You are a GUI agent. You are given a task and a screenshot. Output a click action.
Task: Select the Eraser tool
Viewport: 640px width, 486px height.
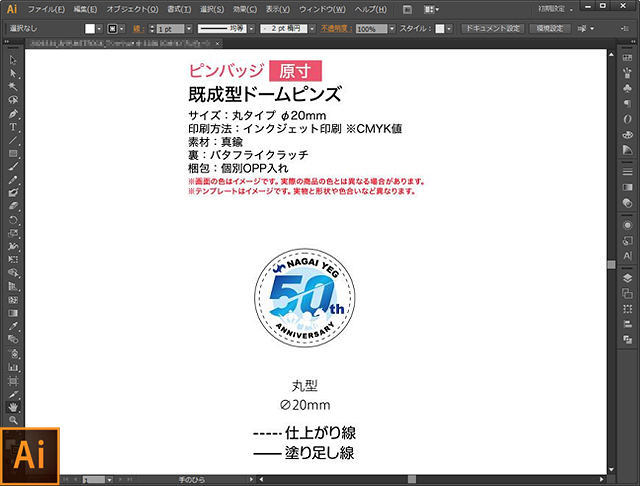[x=13, y=206]
